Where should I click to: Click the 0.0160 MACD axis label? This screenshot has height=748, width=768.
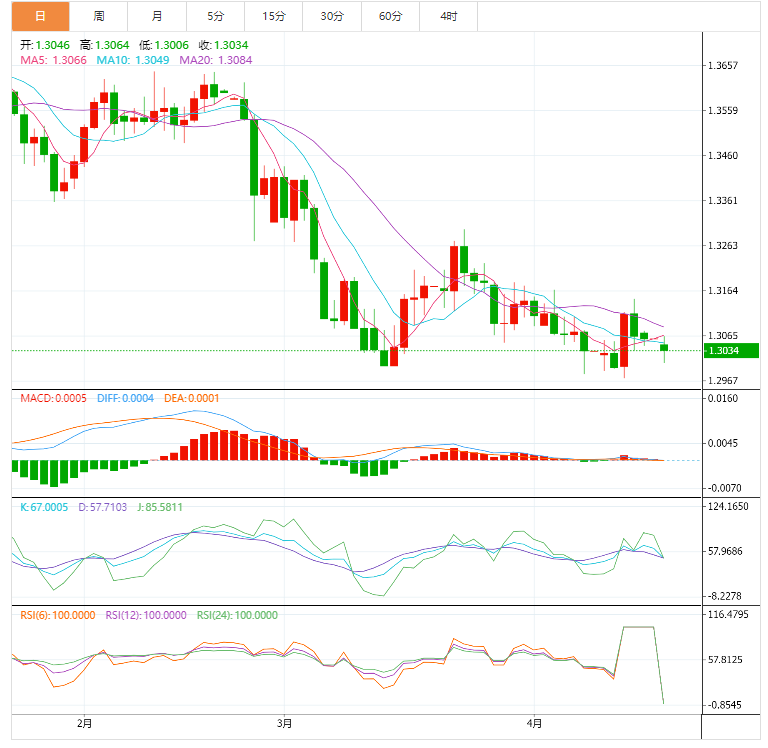tap(723, 398)
